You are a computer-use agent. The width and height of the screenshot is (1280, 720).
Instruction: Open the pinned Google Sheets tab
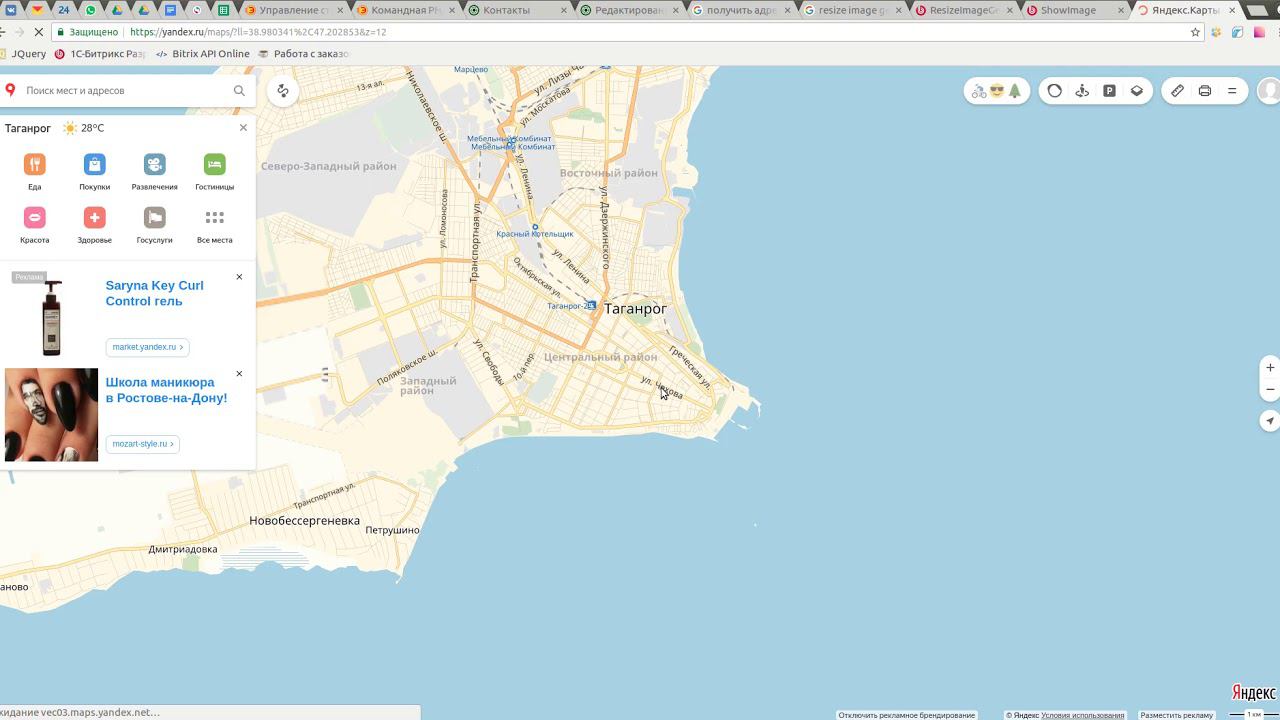click(223, 10)
